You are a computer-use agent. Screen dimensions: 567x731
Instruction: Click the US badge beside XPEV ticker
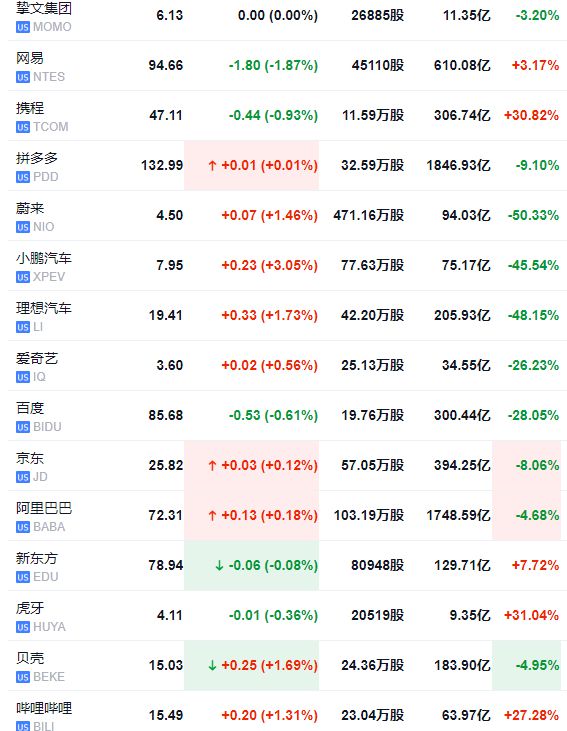tap(23, 277)
